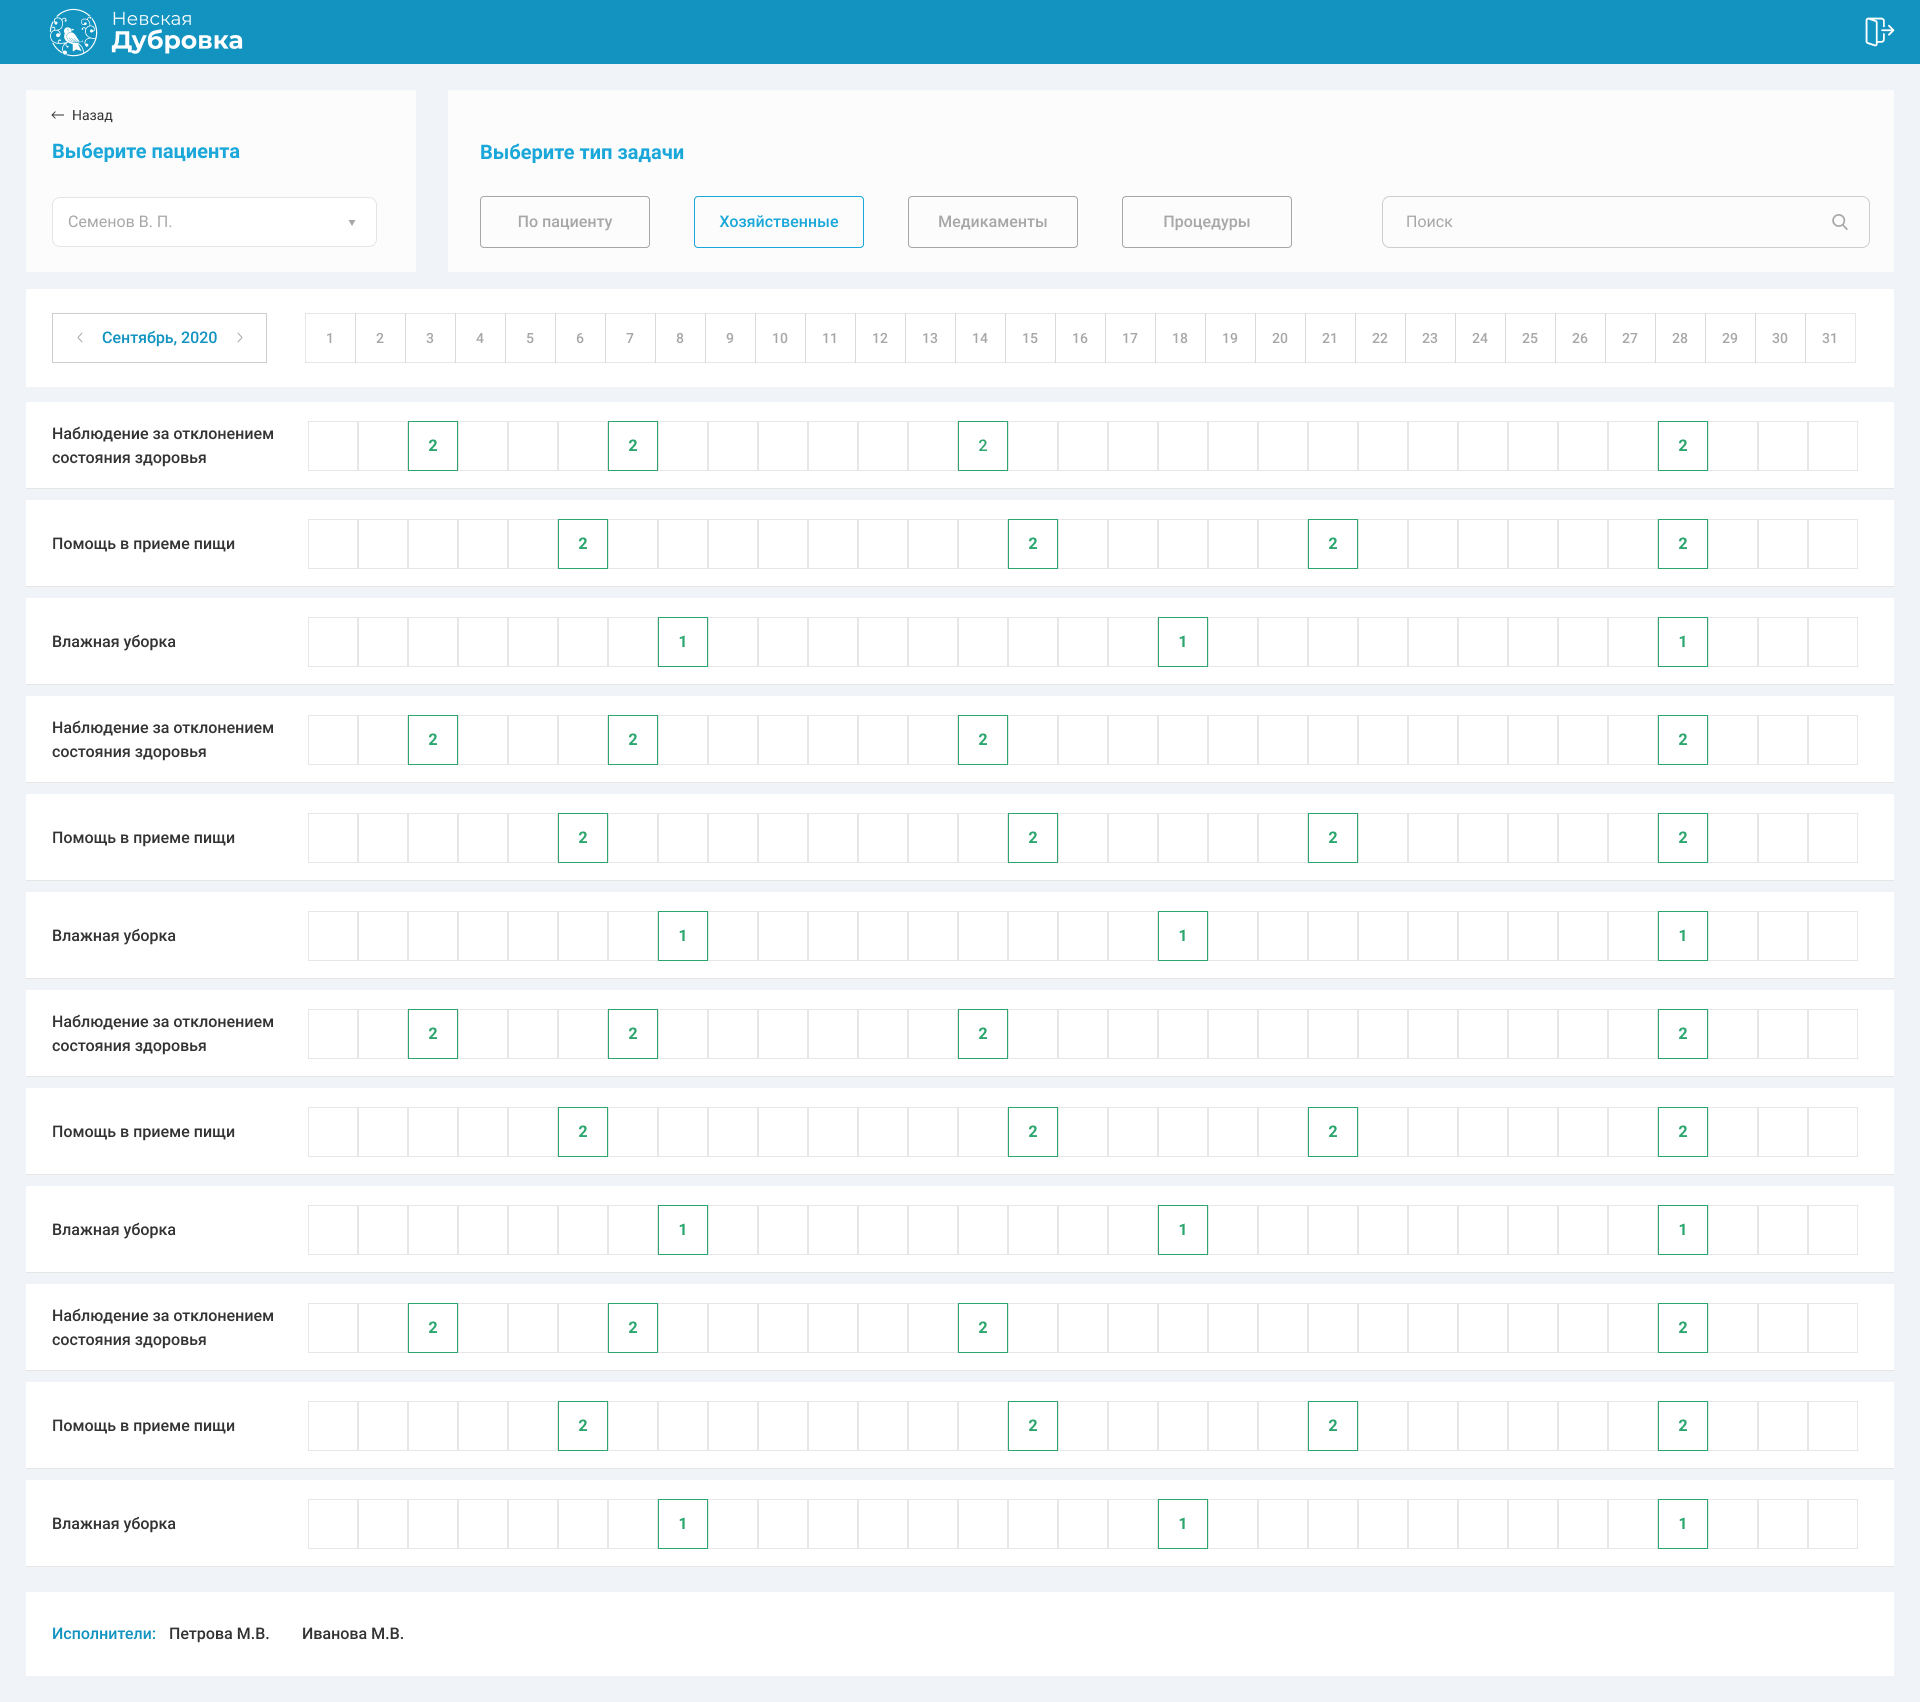This screenshot has height=1702, width=1920.
Task: Select day 25 in calendar header
Action: (1530, 338)
